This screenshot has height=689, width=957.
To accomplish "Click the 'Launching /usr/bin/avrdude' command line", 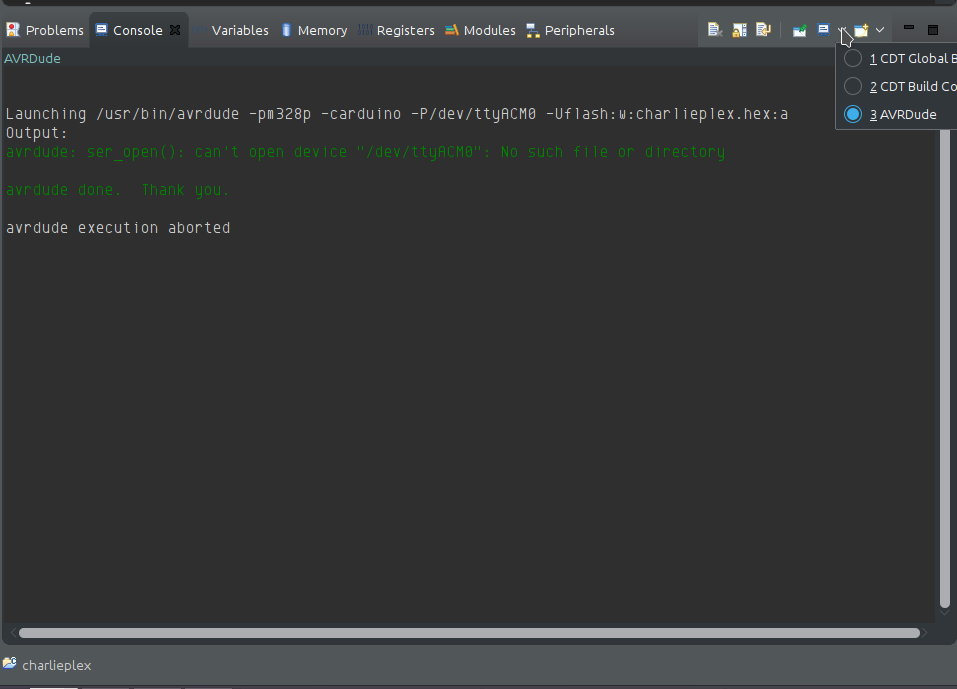I will click(397, 114).
